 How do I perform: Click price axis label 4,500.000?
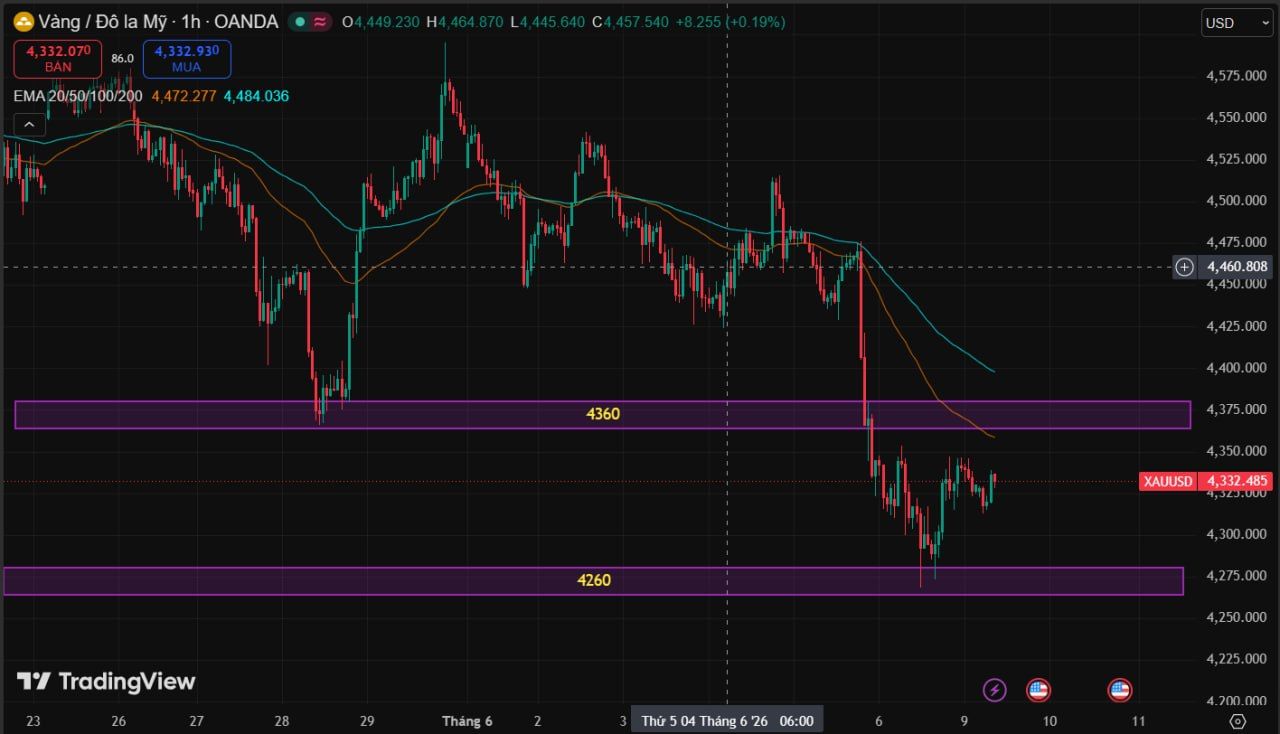tap(1237, 201)
